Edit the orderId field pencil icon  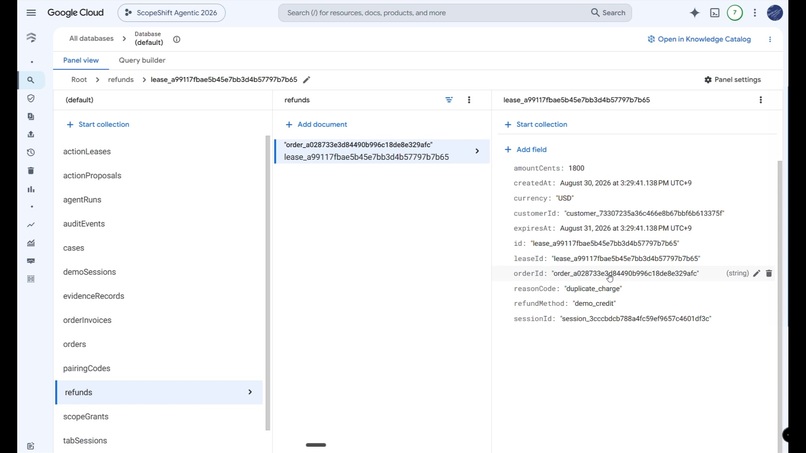point(757,274)
